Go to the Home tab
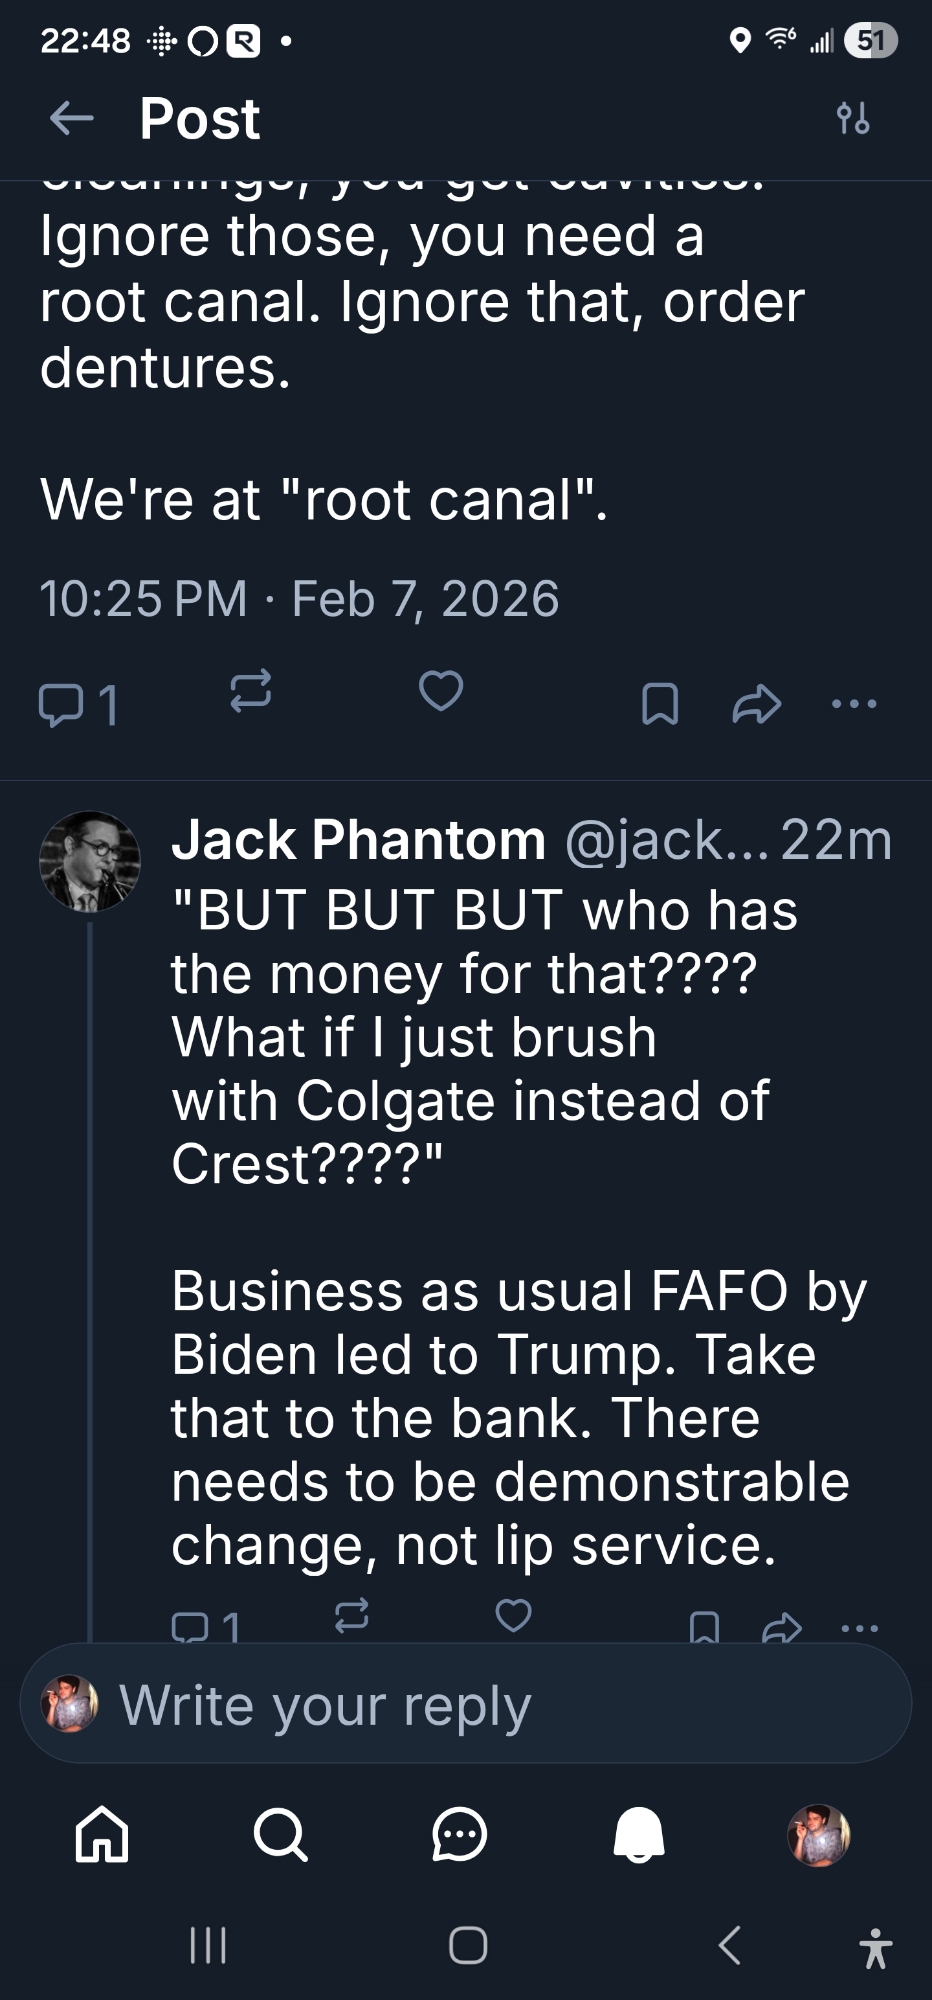This screenshot has width=932, height=2000. (x=102, y=1835)
